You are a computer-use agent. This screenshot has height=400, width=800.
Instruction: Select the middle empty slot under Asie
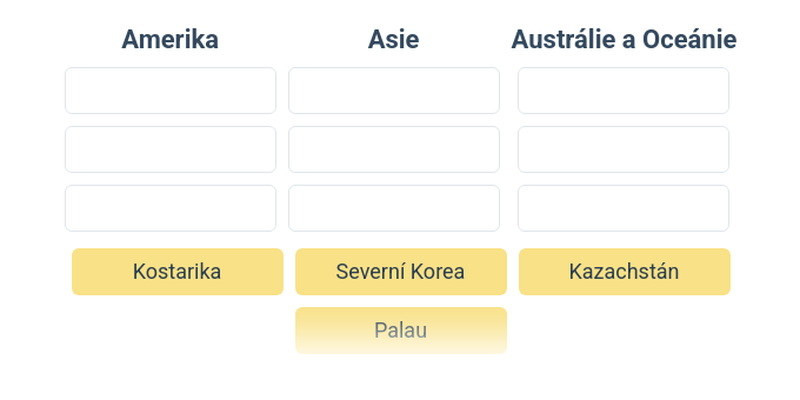(x=394, y=149)
